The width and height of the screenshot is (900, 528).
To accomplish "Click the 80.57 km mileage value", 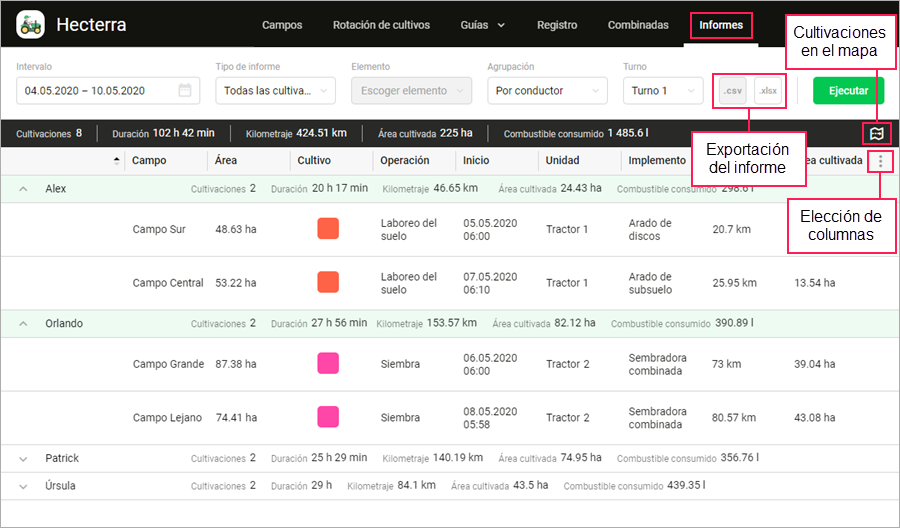I will point(734,417).
